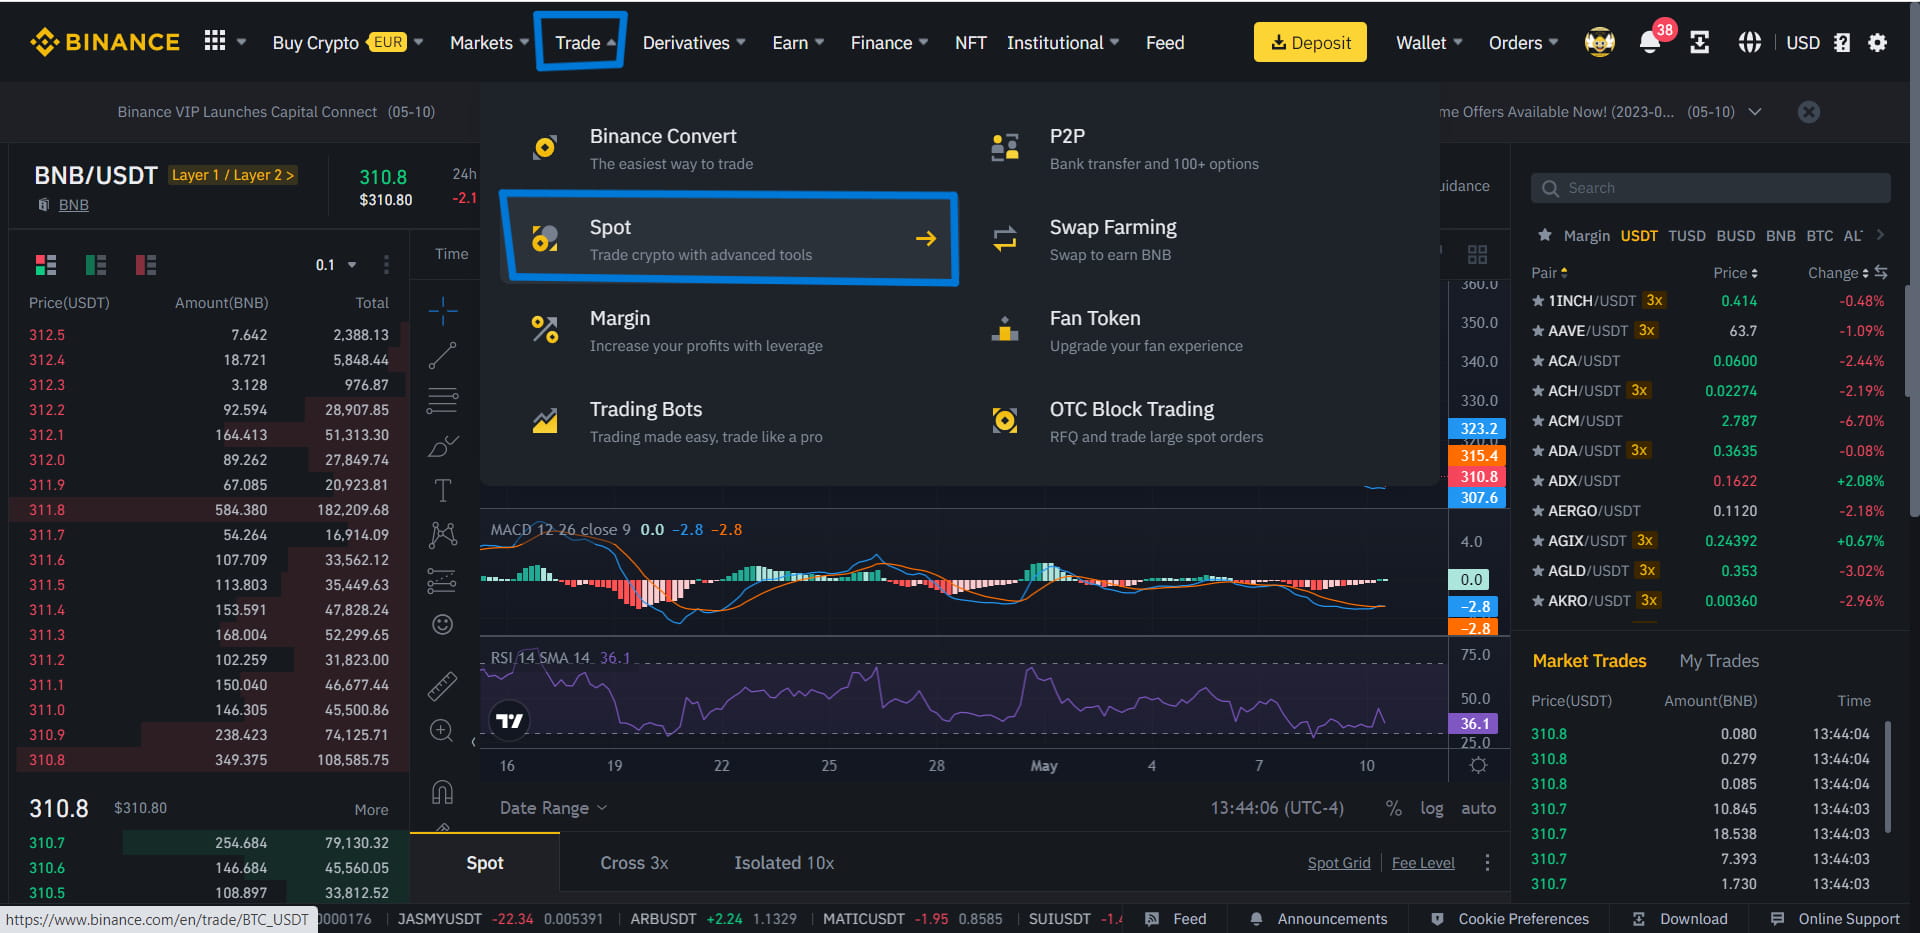Screen dimensions: 1920x933
Task: Open the 0.1 price grouping dropdown
Action: click(336, 265)
